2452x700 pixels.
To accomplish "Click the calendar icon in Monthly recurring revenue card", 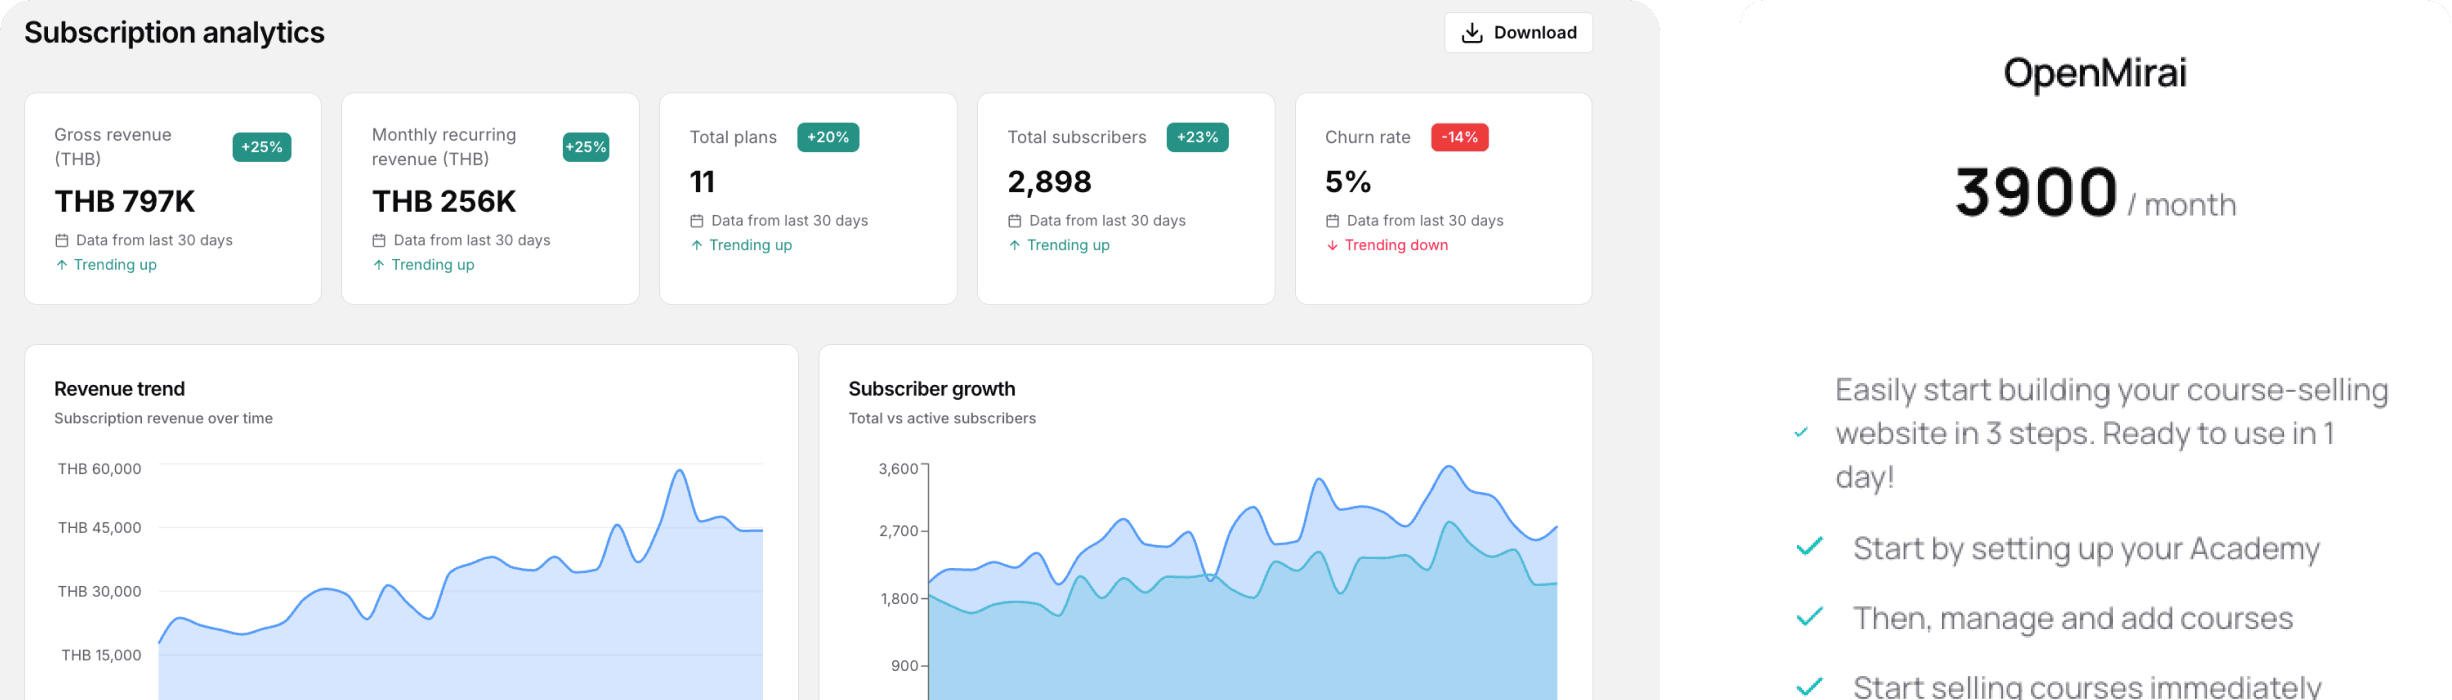I will [x=379, y=241].
